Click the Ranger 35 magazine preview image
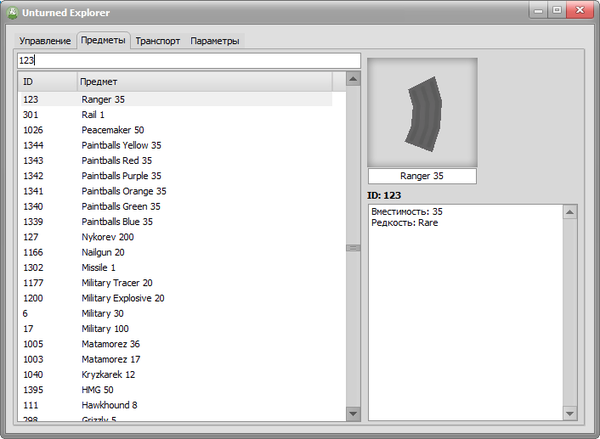Screen dimensions: 600x439 (422, 112)
